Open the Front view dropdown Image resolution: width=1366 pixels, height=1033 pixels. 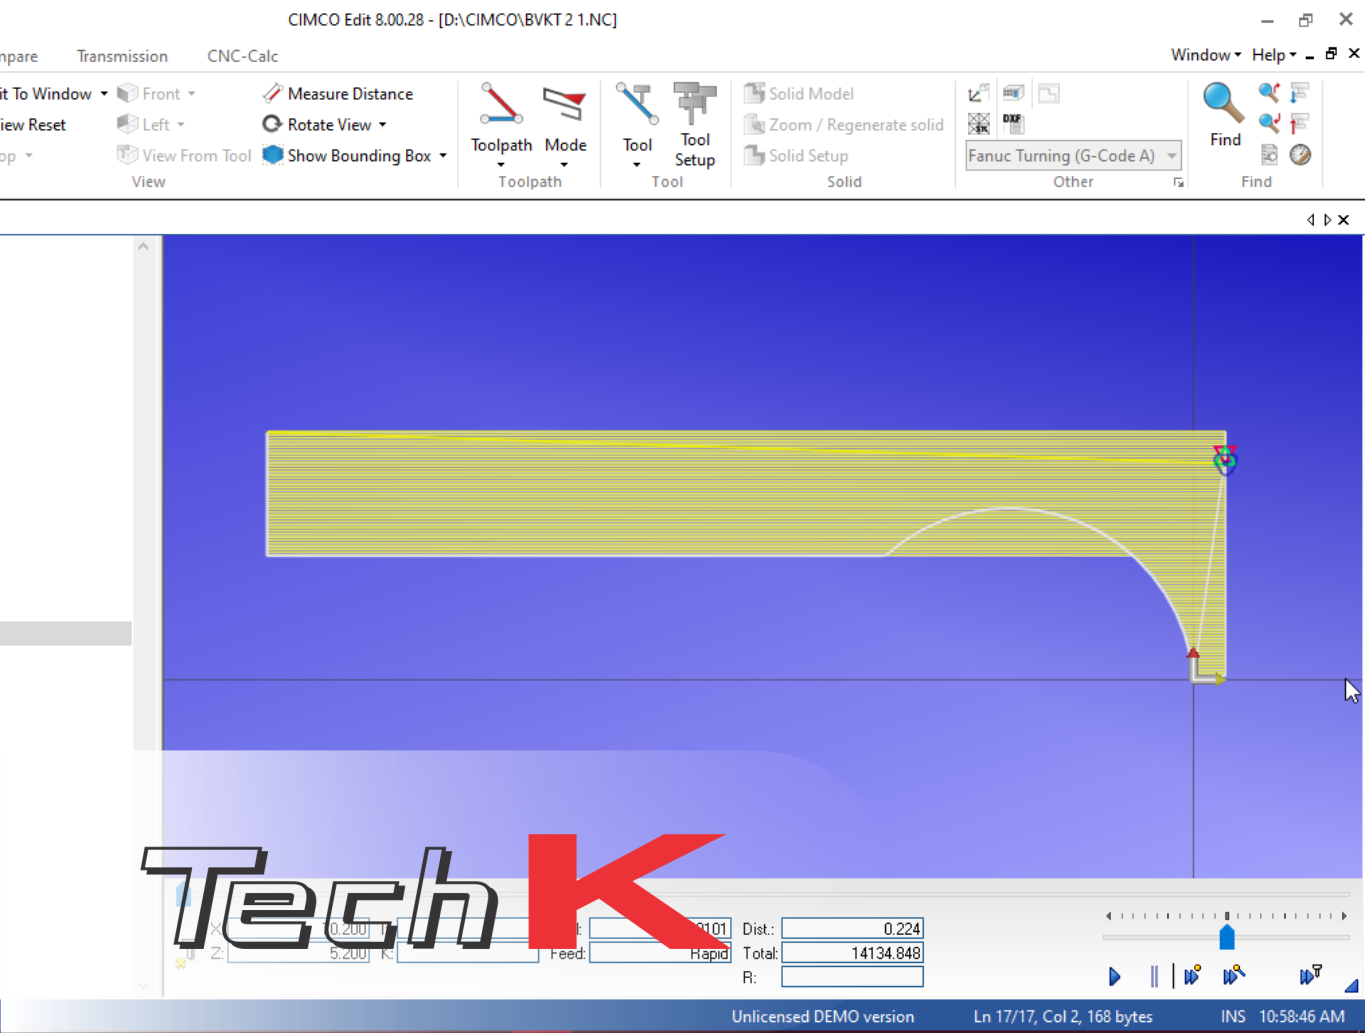pos(157,93)
